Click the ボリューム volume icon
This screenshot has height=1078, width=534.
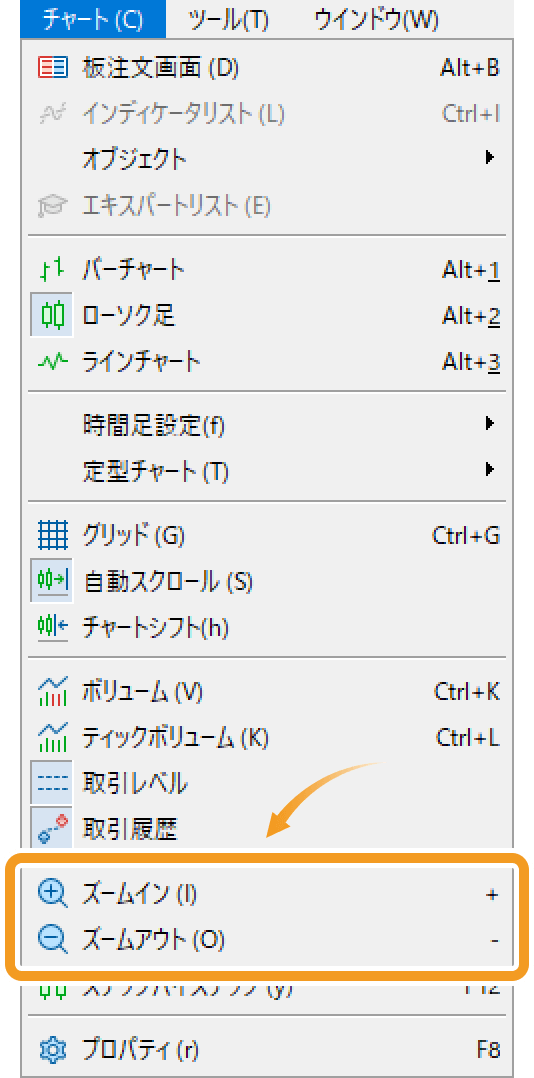[52, 692]
